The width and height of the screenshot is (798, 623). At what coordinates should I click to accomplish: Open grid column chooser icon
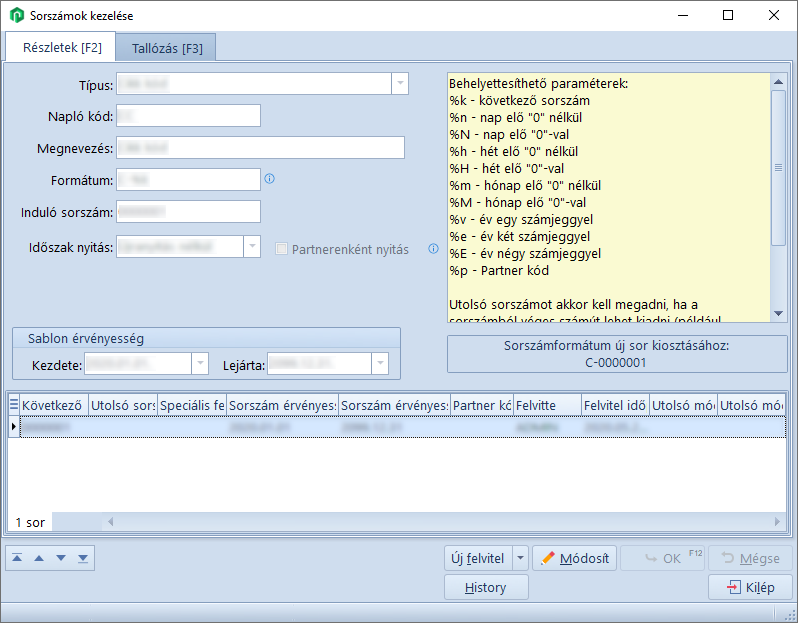pos(14,405)
